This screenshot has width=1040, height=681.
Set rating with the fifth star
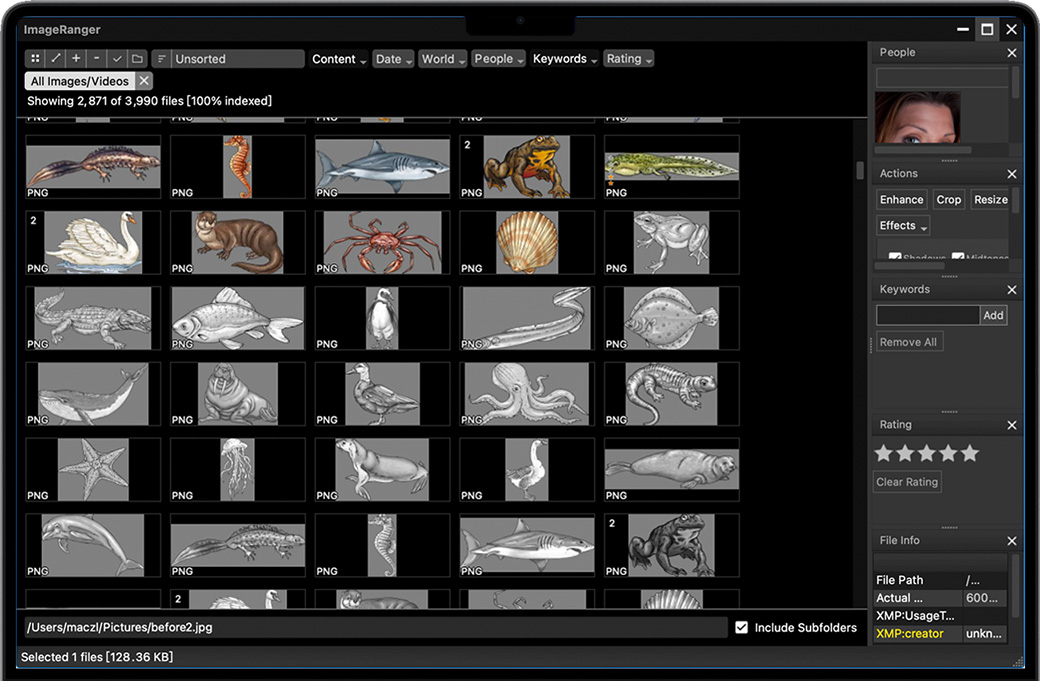970,454
